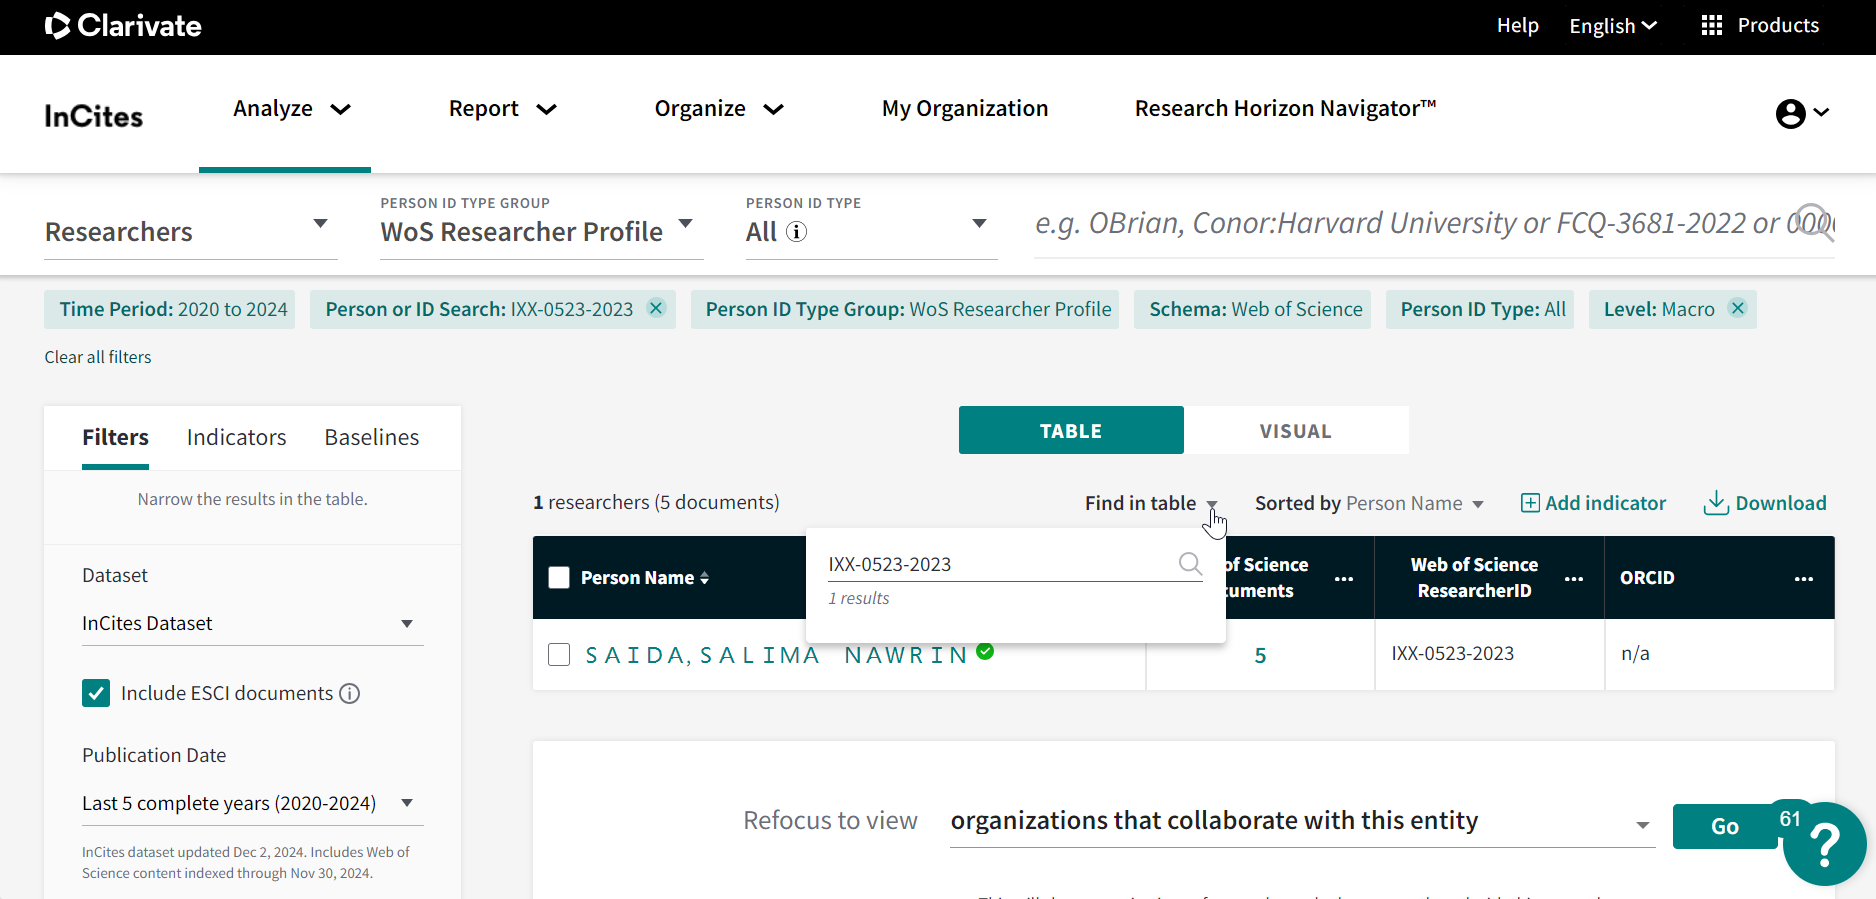The height and width of the screenshot is (899, 1876).
Task: Click the info icon next to Person ID Type All
Action: (x=796, y=232)
